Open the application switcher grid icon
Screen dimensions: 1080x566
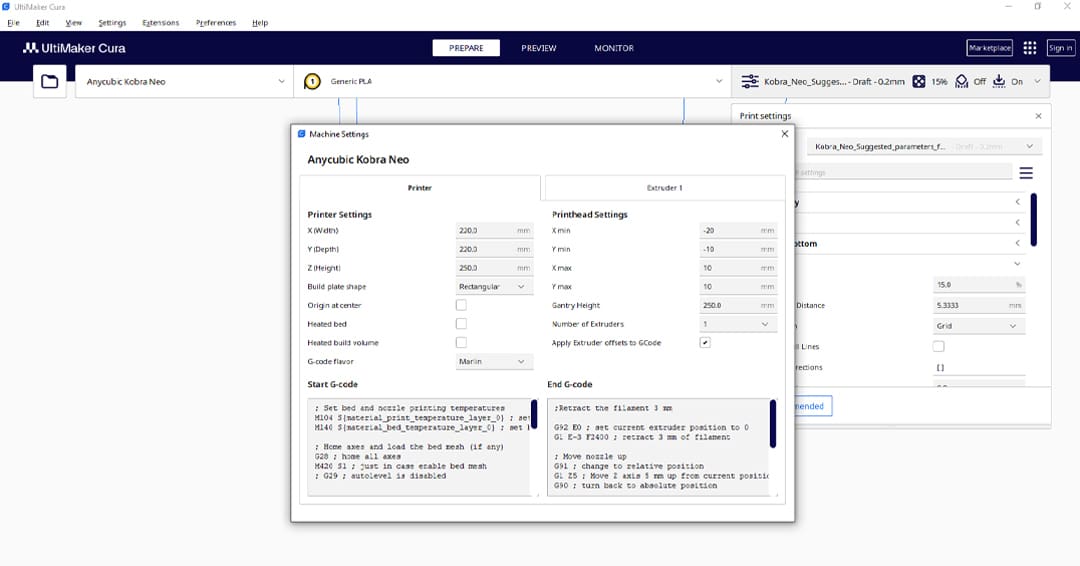1030,48
